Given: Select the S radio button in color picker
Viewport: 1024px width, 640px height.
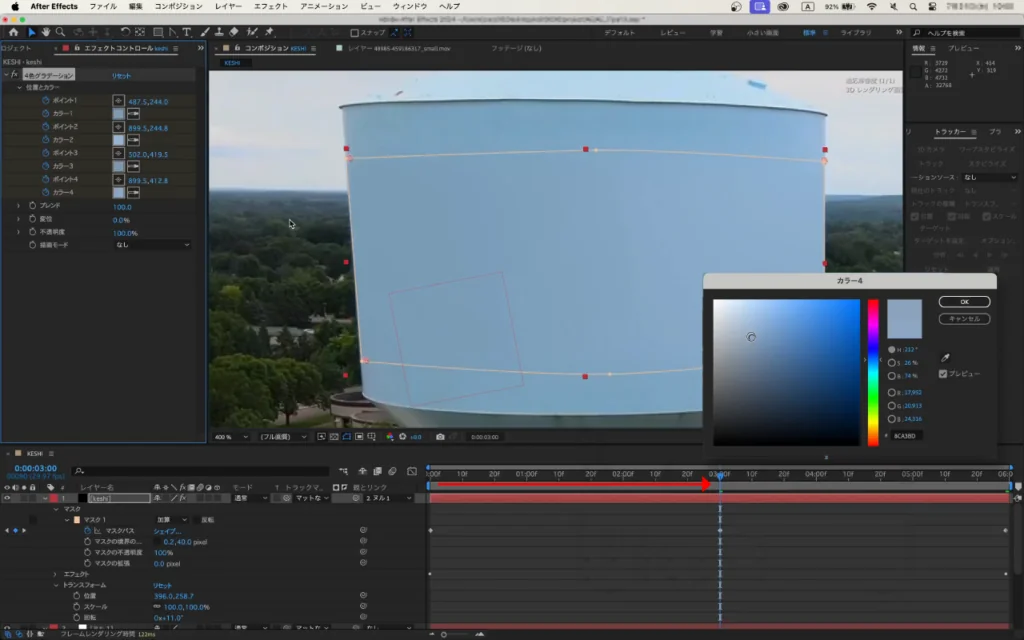Looking at the screenshot, I should tap(891, 362).
